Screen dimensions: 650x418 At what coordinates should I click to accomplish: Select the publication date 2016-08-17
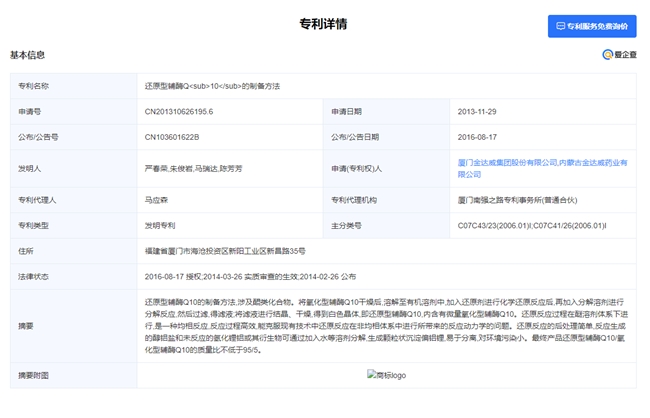point(479,137)
